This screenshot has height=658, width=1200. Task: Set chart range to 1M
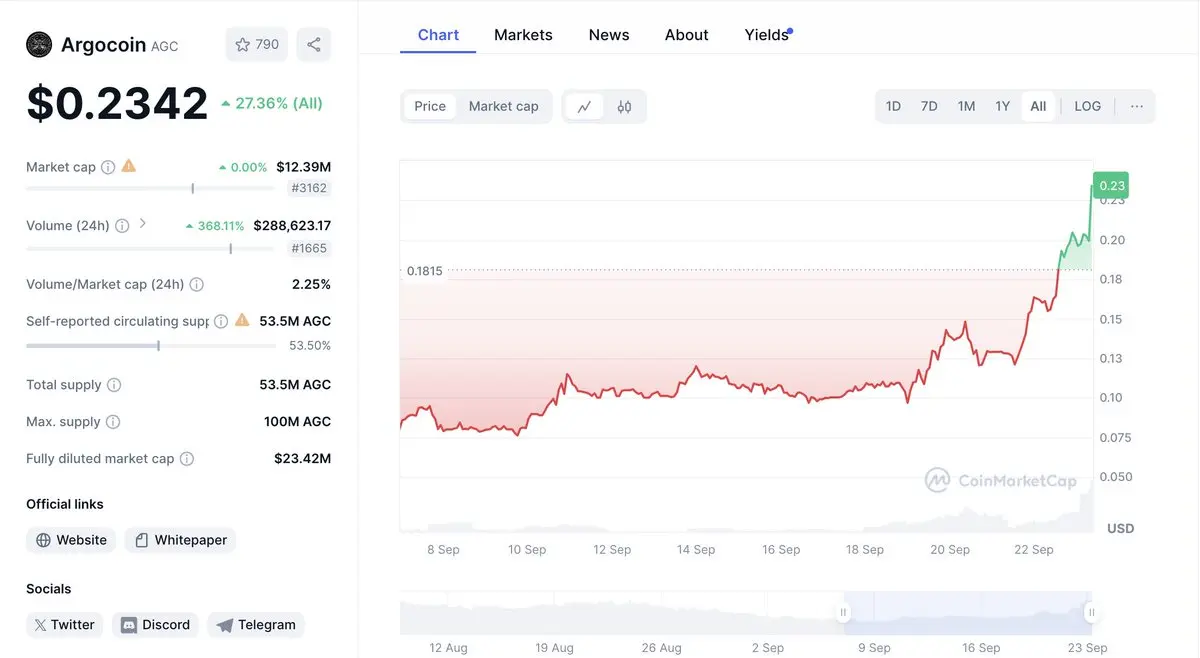point(966,106)
